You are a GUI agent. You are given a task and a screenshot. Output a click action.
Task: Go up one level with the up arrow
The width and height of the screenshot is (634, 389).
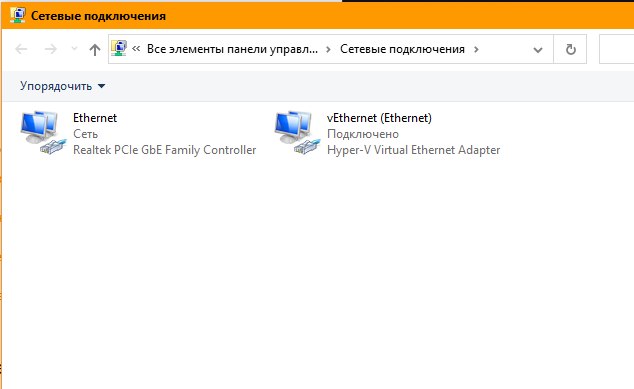tap(95, 49)
